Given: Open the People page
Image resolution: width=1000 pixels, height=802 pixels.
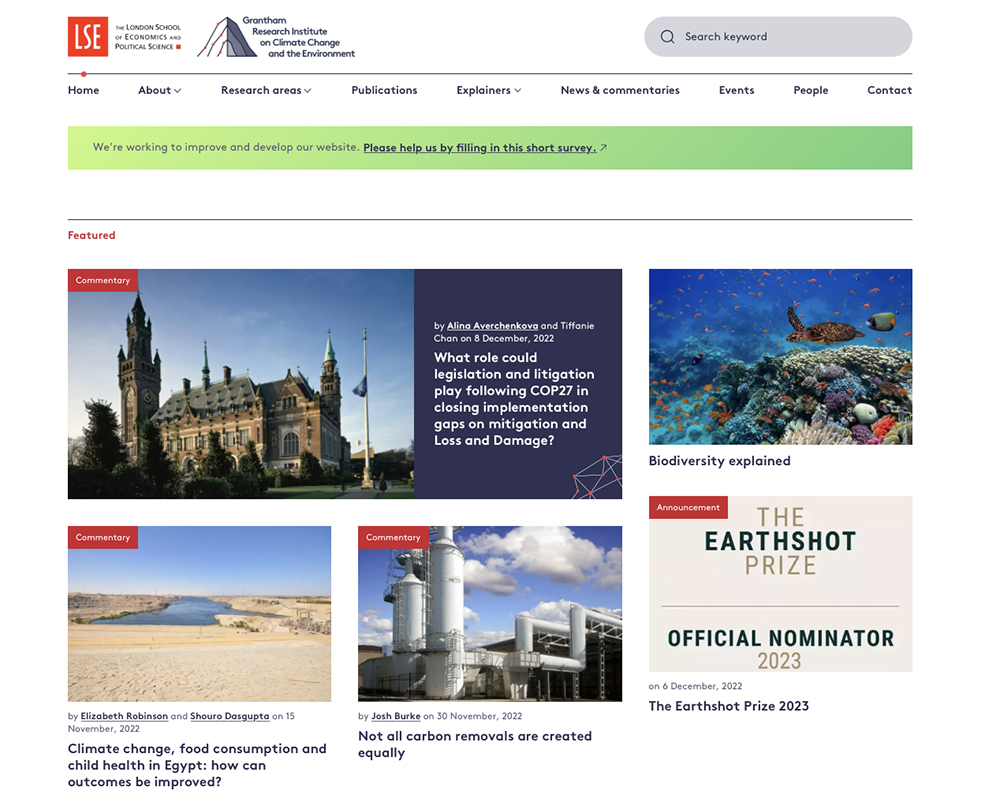Looking at the screenshot, I should (811, 91).
